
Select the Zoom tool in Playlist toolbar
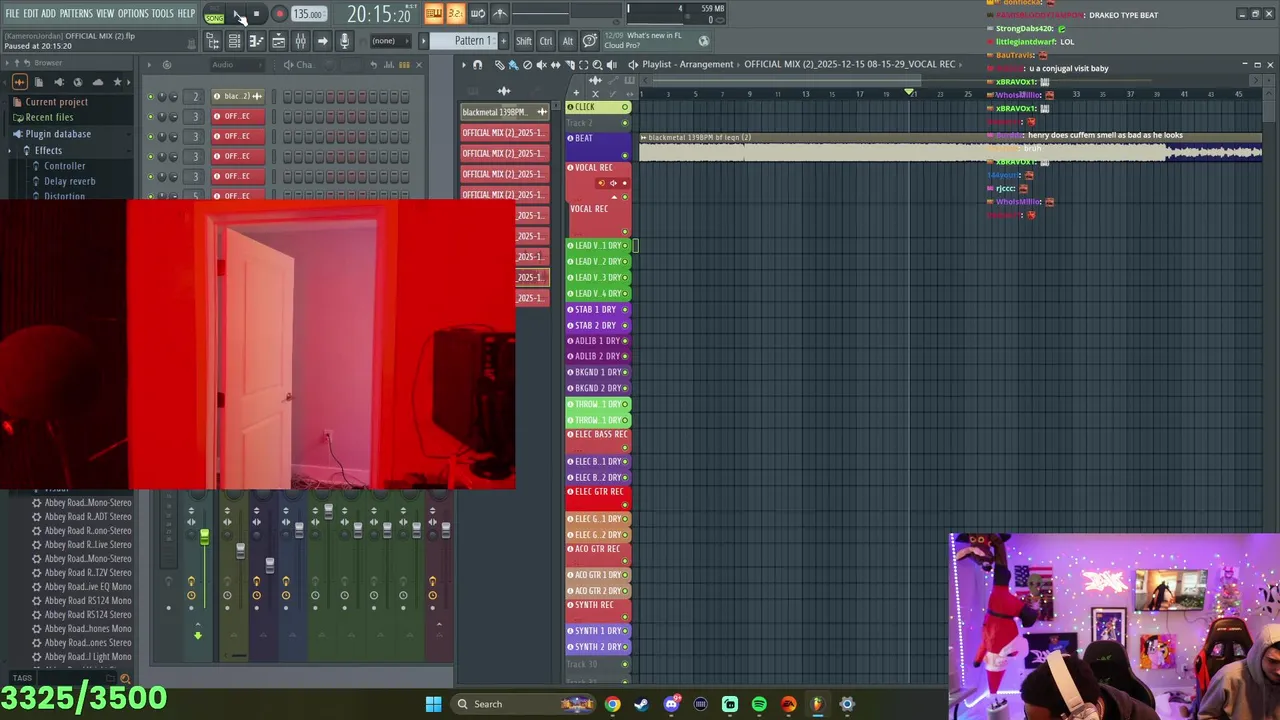click(597, 65)
